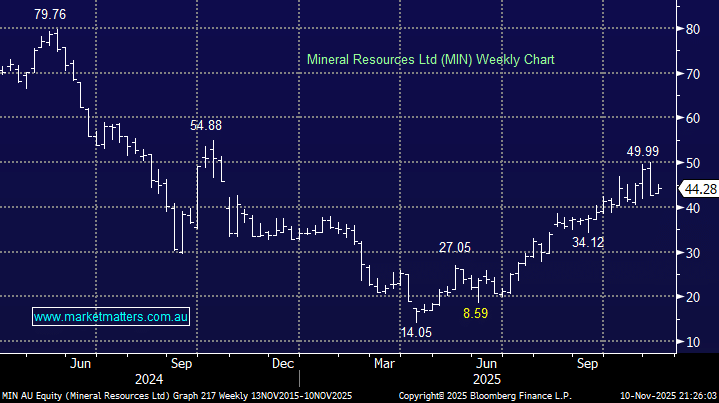Select the Dec marker on the time axis

[283, 364]
